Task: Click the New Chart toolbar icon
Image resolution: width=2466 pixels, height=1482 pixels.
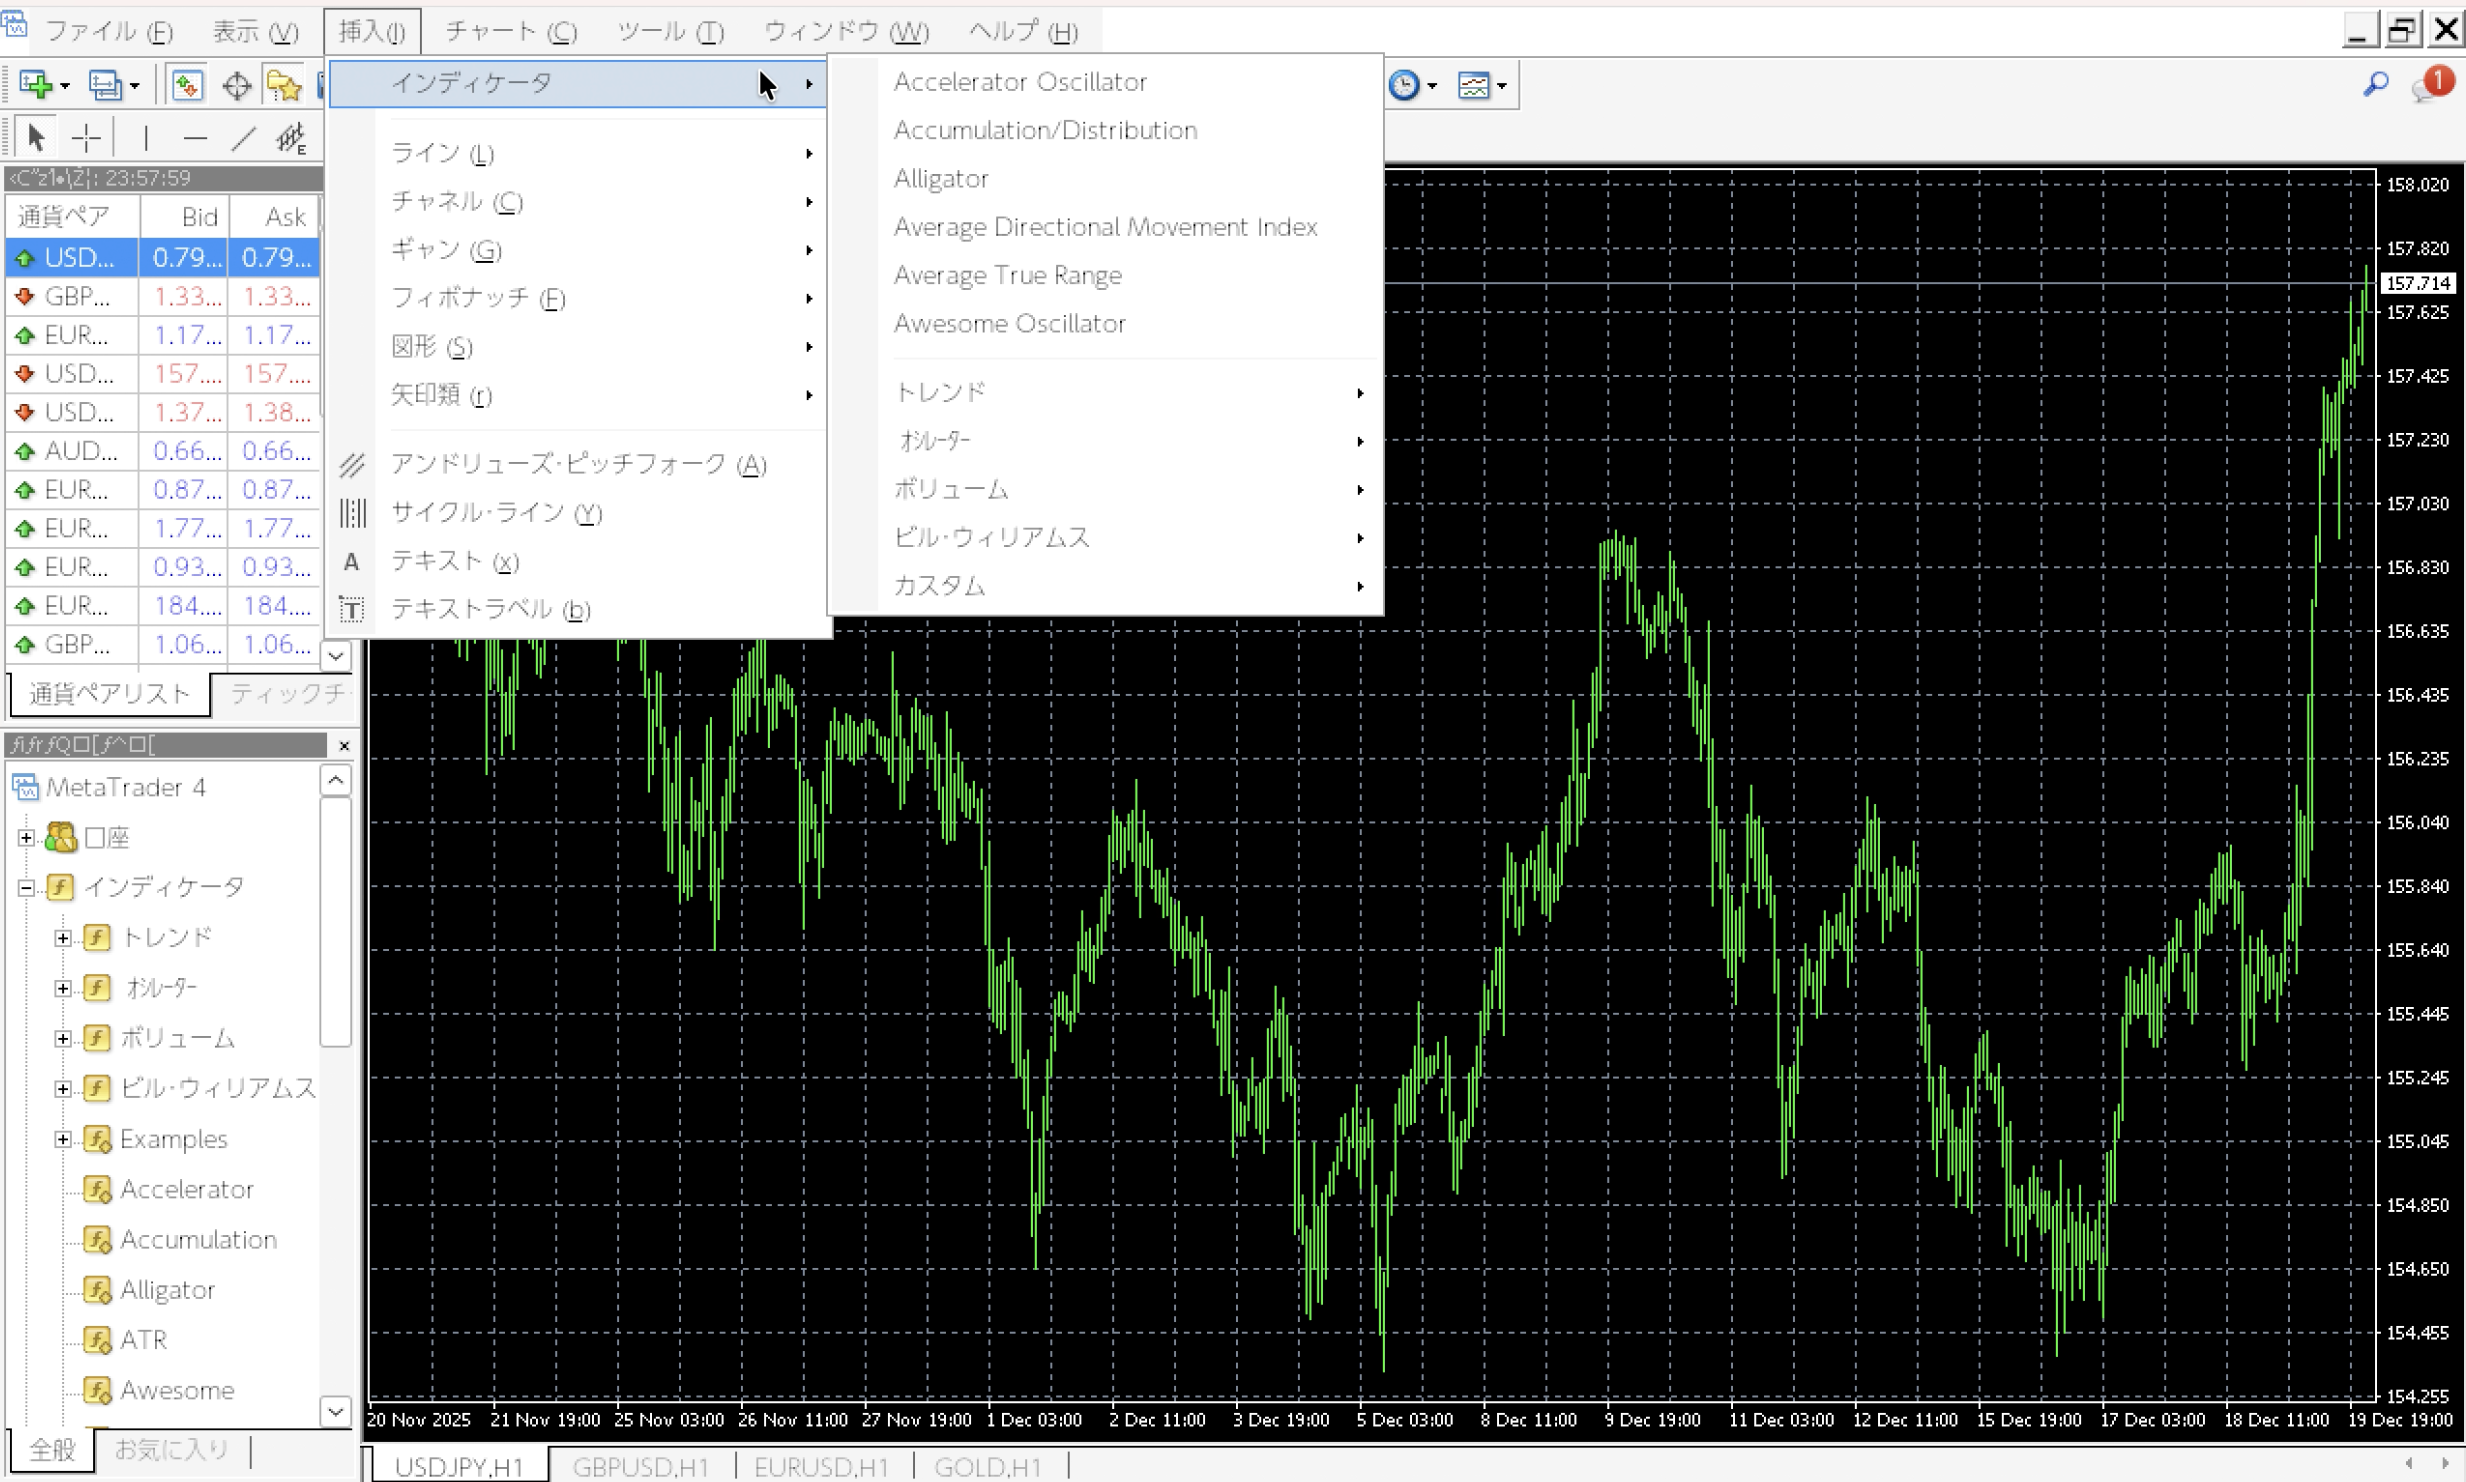Action: 36,86
